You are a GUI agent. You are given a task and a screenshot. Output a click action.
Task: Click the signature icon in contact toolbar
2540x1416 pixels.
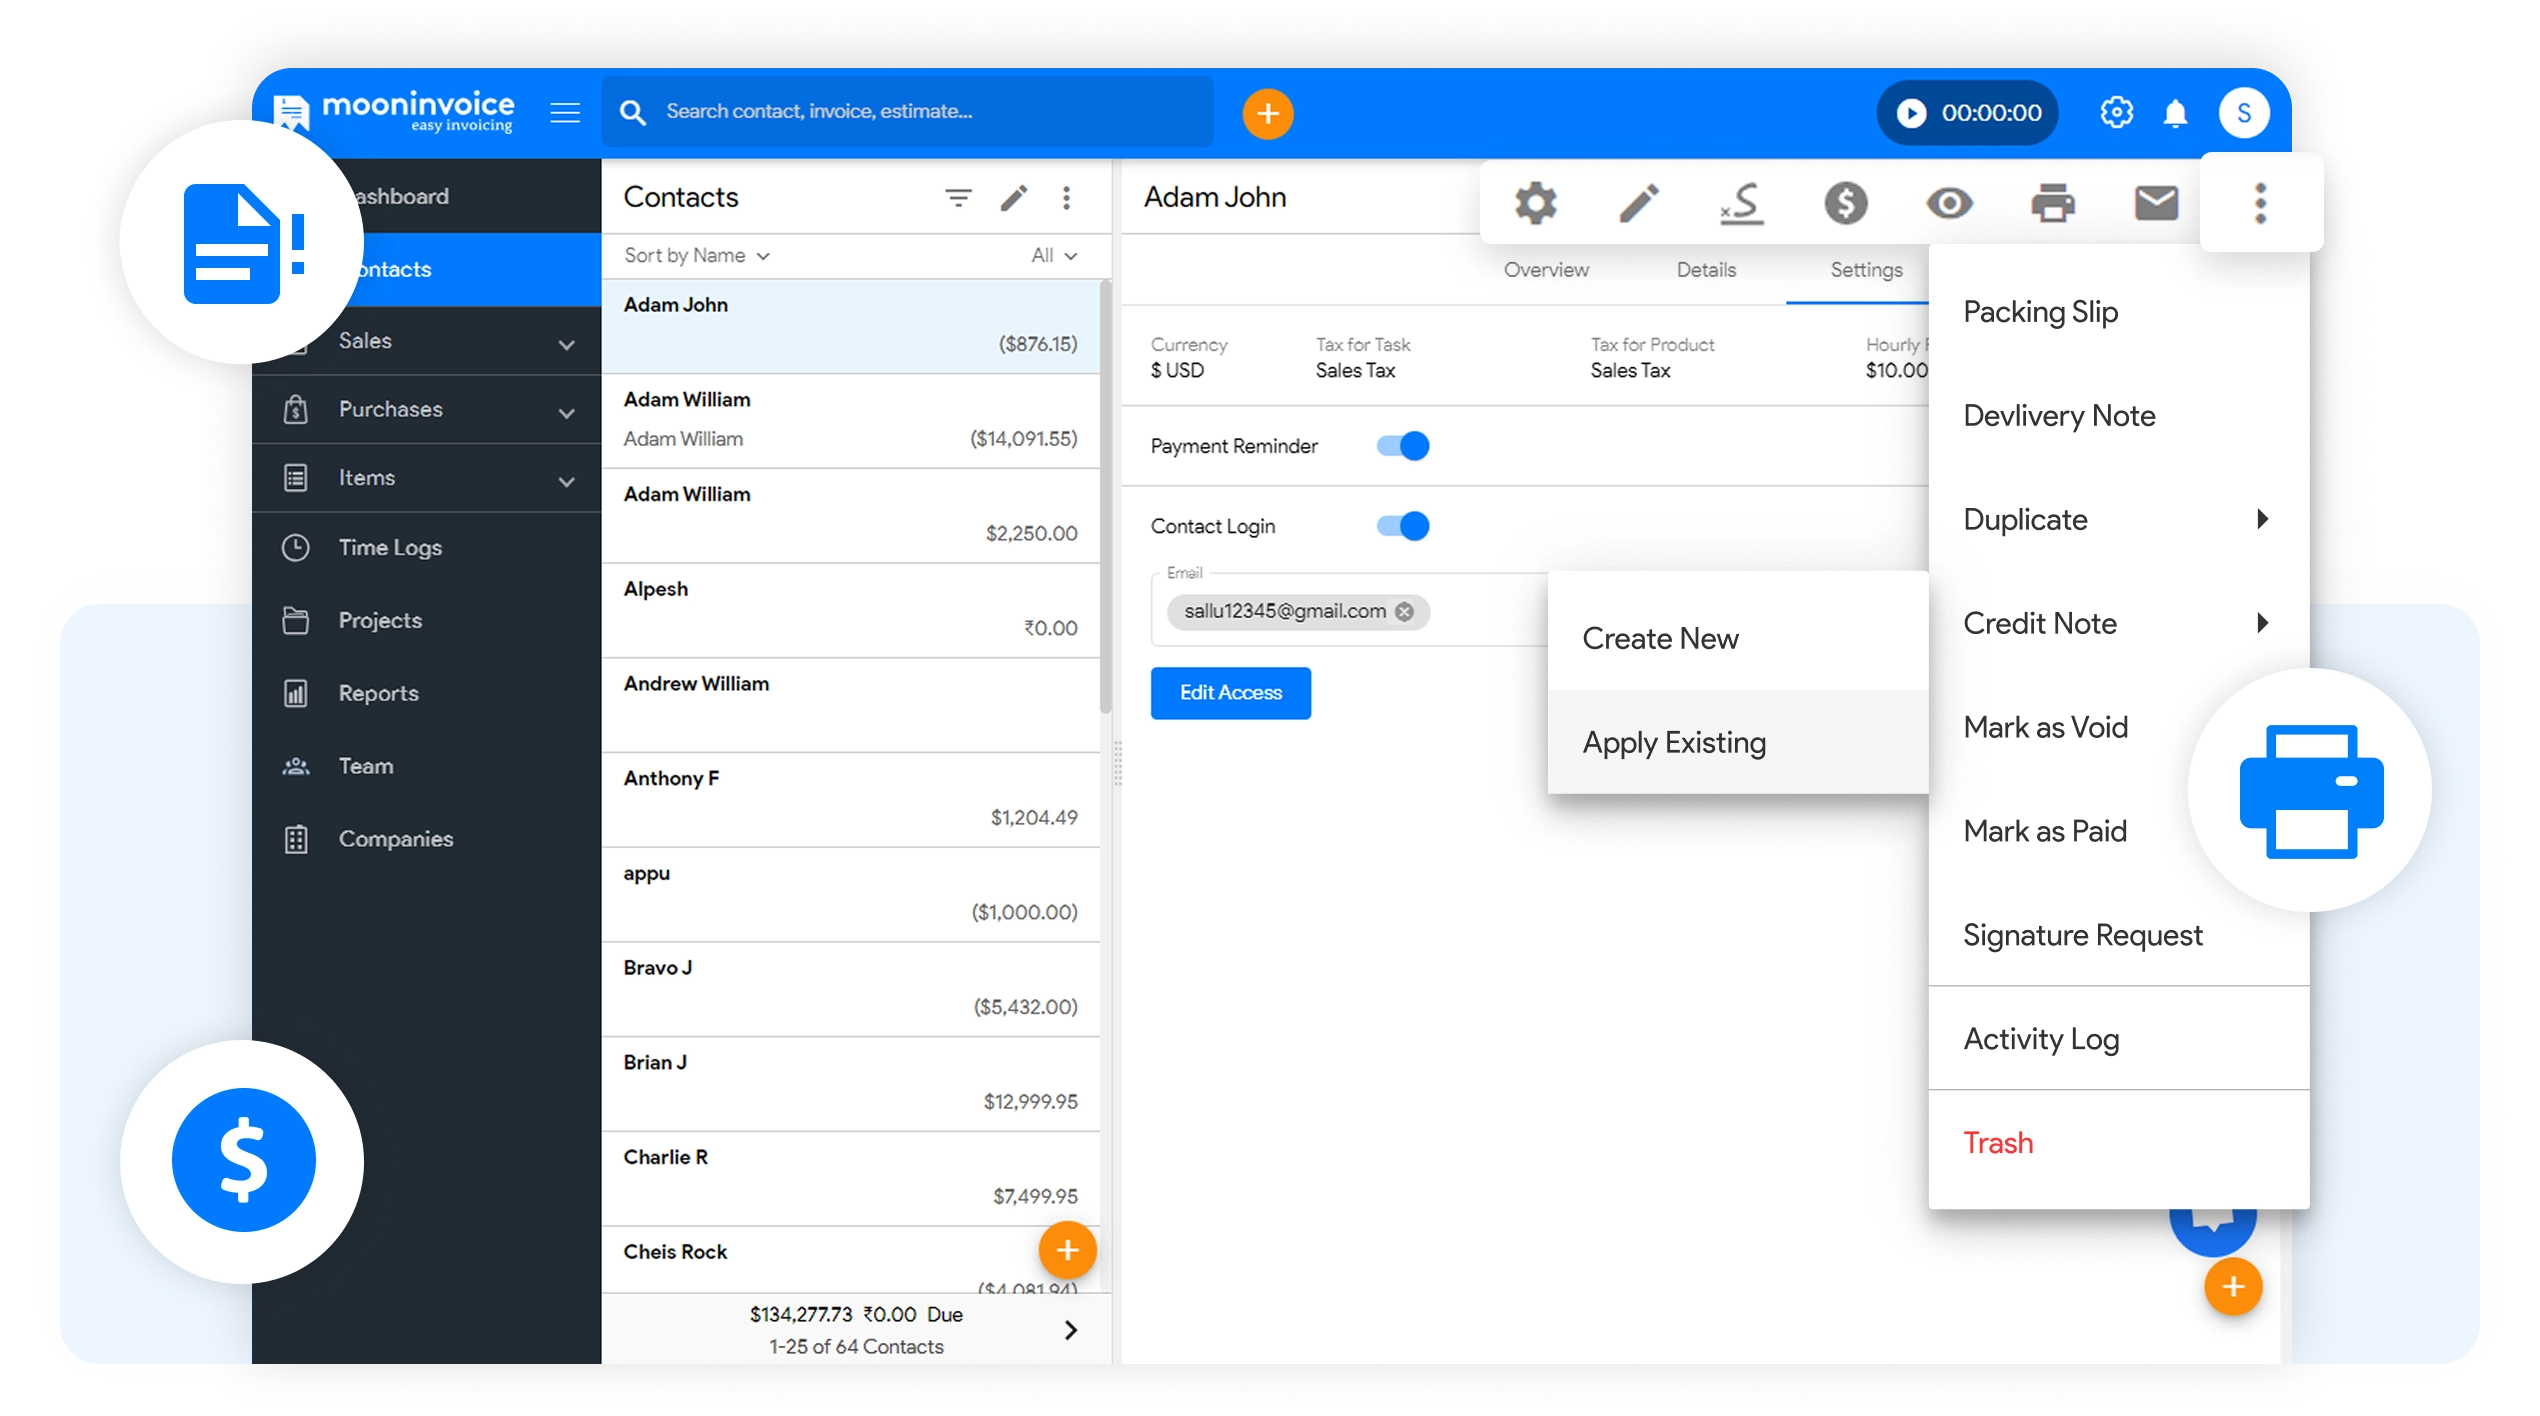1742,203
